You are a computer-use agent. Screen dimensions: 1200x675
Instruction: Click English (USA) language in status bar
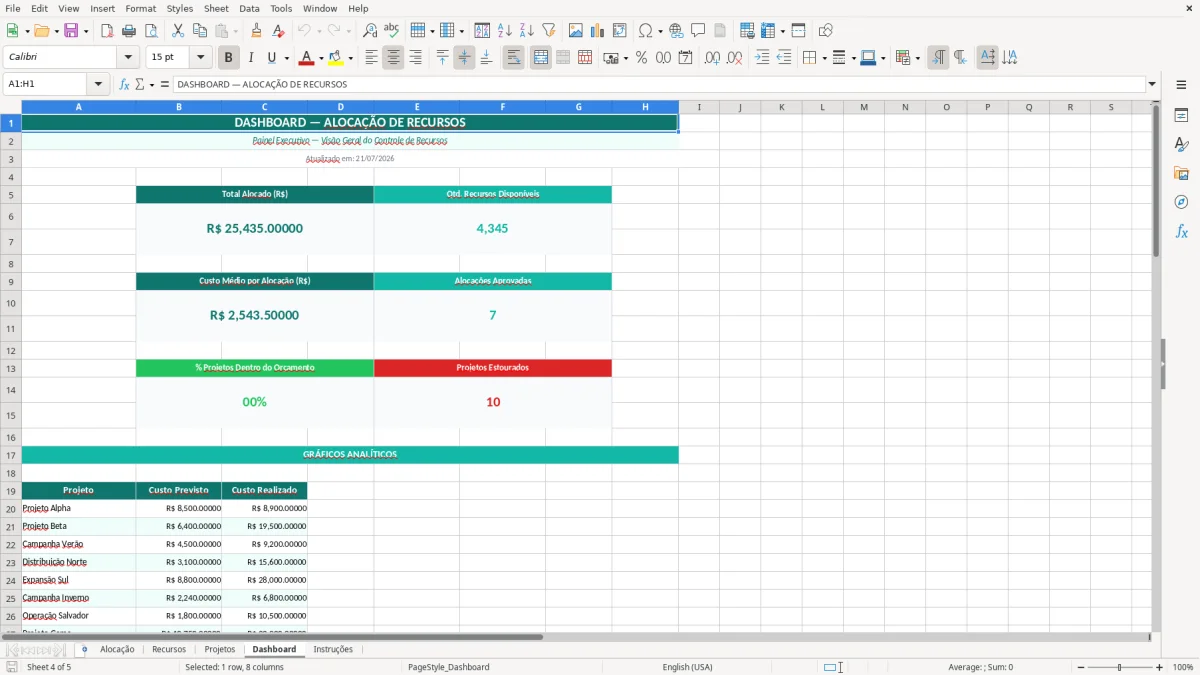click(x=687, y=667)
